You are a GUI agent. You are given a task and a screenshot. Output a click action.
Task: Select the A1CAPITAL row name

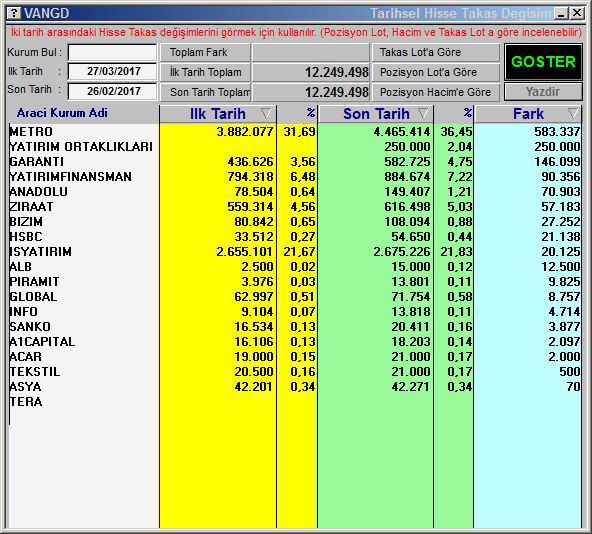pos(42,341)
